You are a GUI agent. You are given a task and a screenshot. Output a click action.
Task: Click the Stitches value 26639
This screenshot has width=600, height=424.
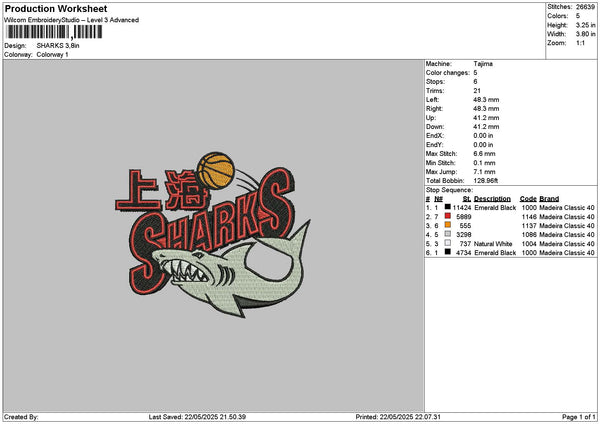coord(585,7)
